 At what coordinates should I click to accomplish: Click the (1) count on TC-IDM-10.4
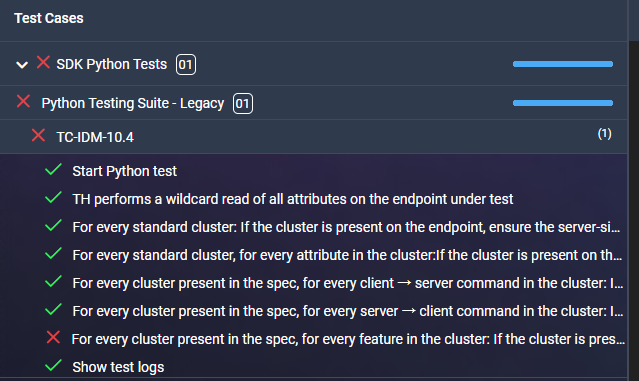pos(604,134)
